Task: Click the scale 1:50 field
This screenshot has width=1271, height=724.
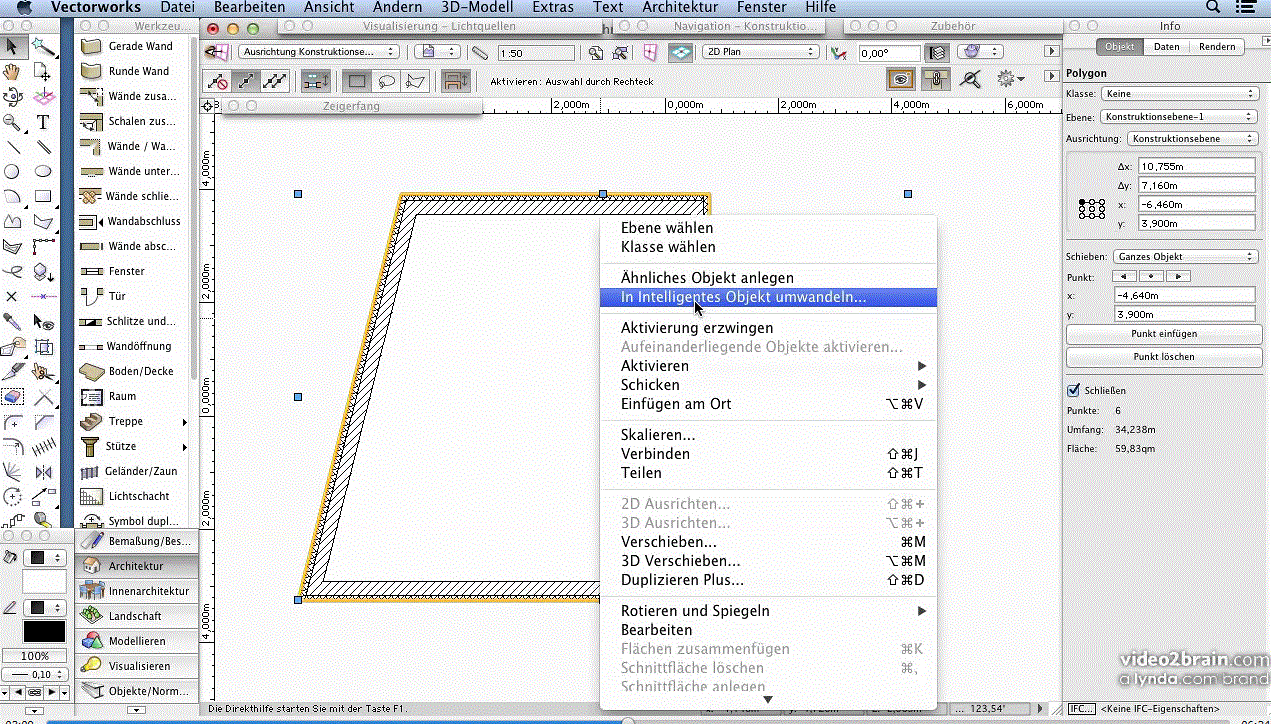Action: pos(536,53)
